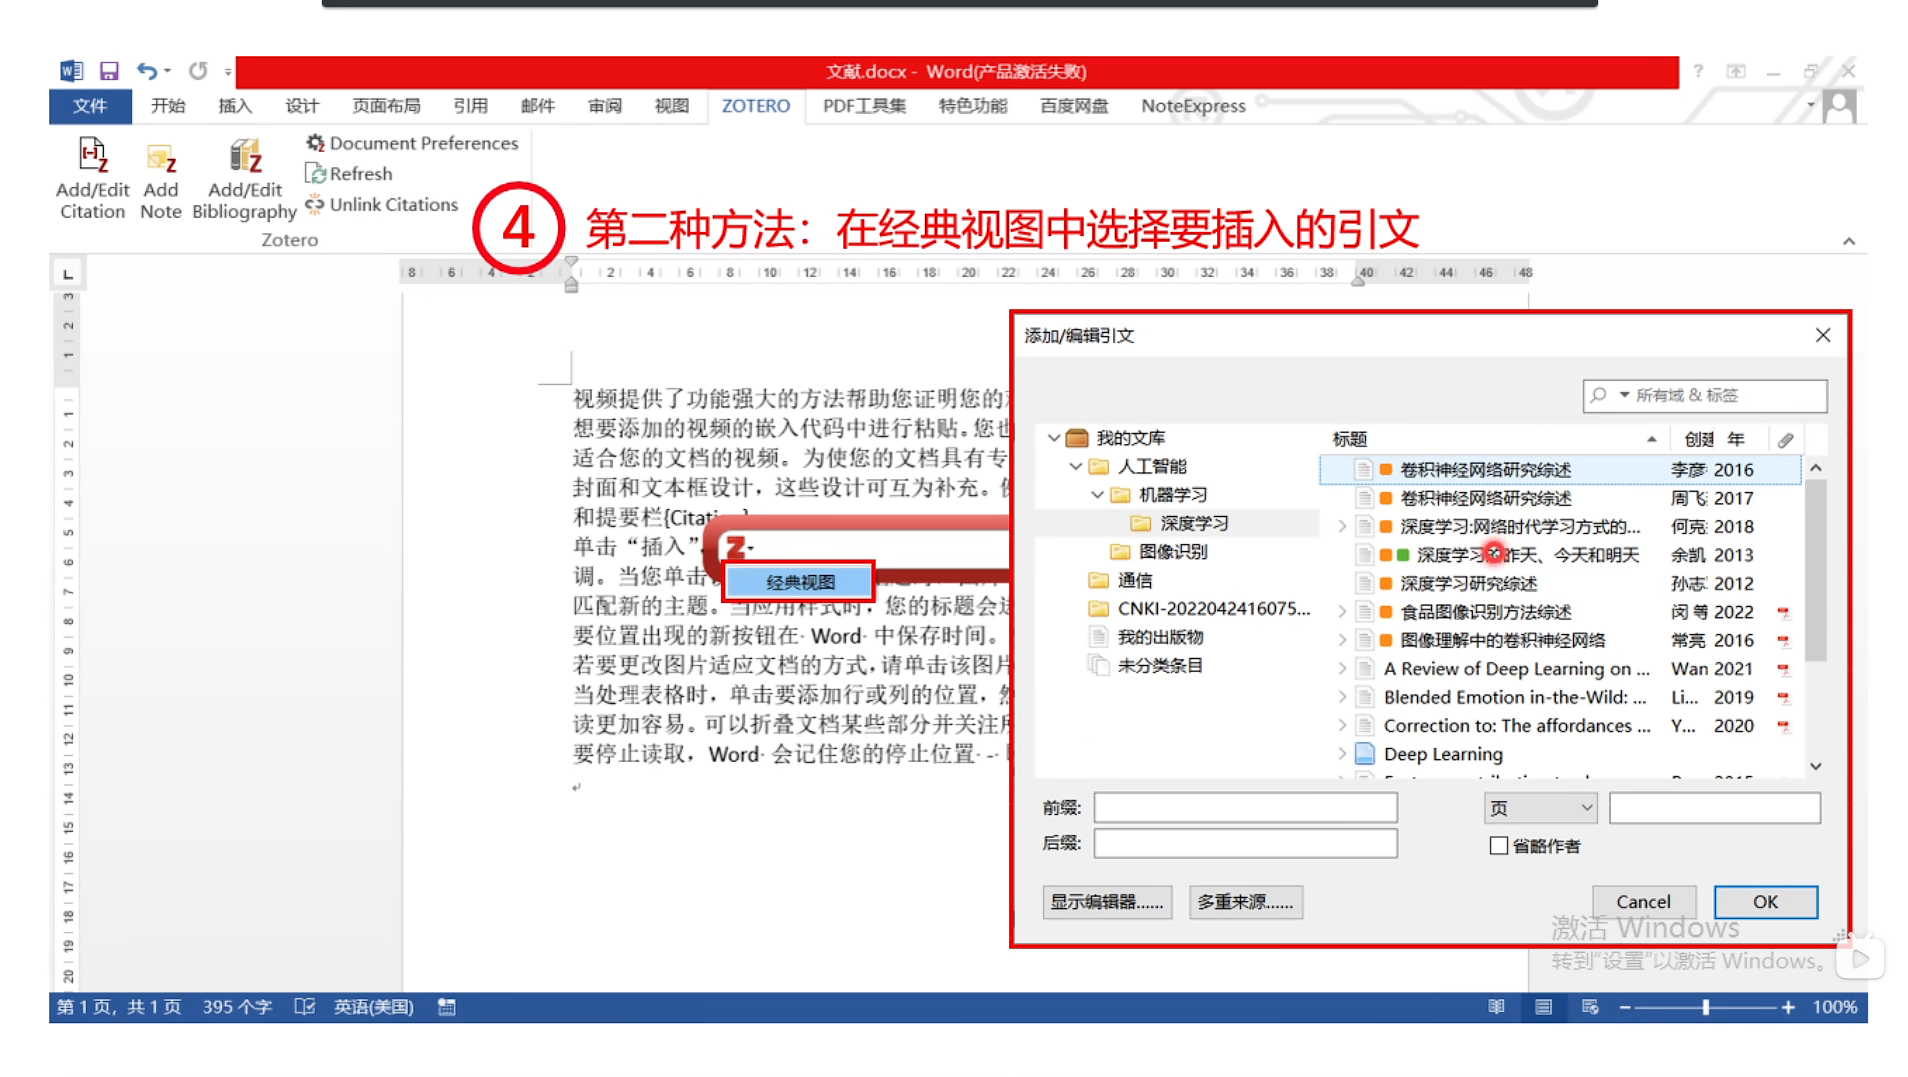1908x1077 pixels.
Task: Enable the 省略作者 checkbox
Action: click(1498, 845)
